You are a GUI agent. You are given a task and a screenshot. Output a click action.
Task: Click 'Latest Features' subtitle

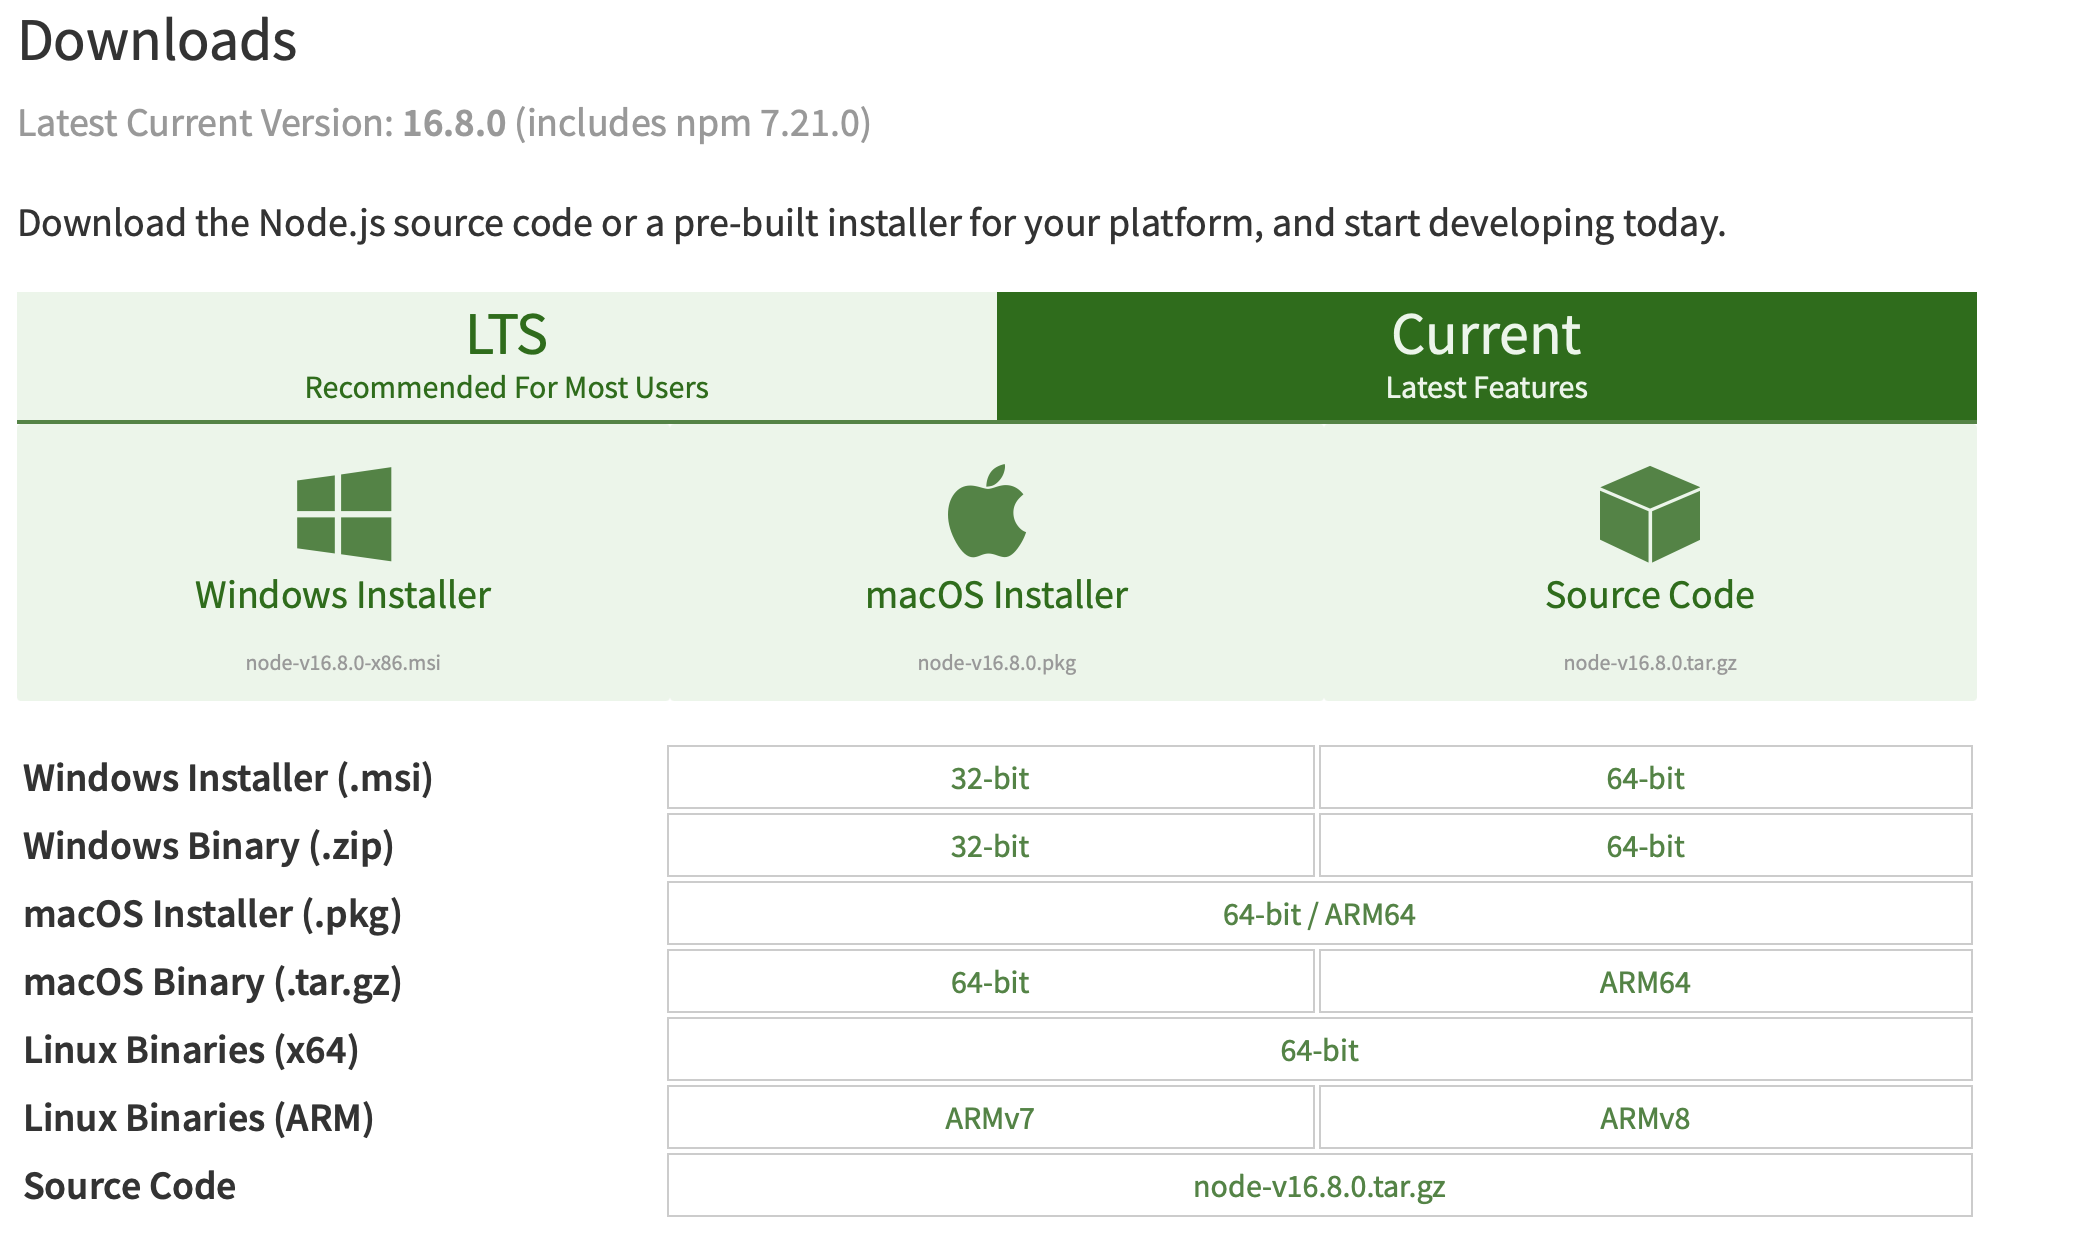(x=1487, y=387)
